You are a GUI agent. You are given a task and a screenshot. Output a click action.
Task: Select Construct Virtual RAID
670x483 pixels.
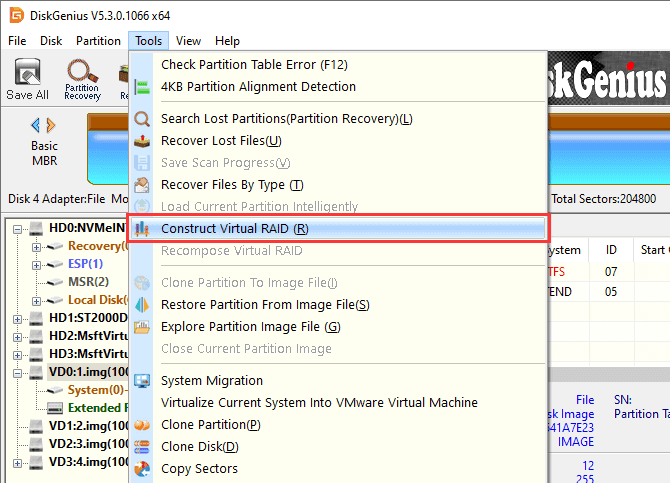coord(338,229)
